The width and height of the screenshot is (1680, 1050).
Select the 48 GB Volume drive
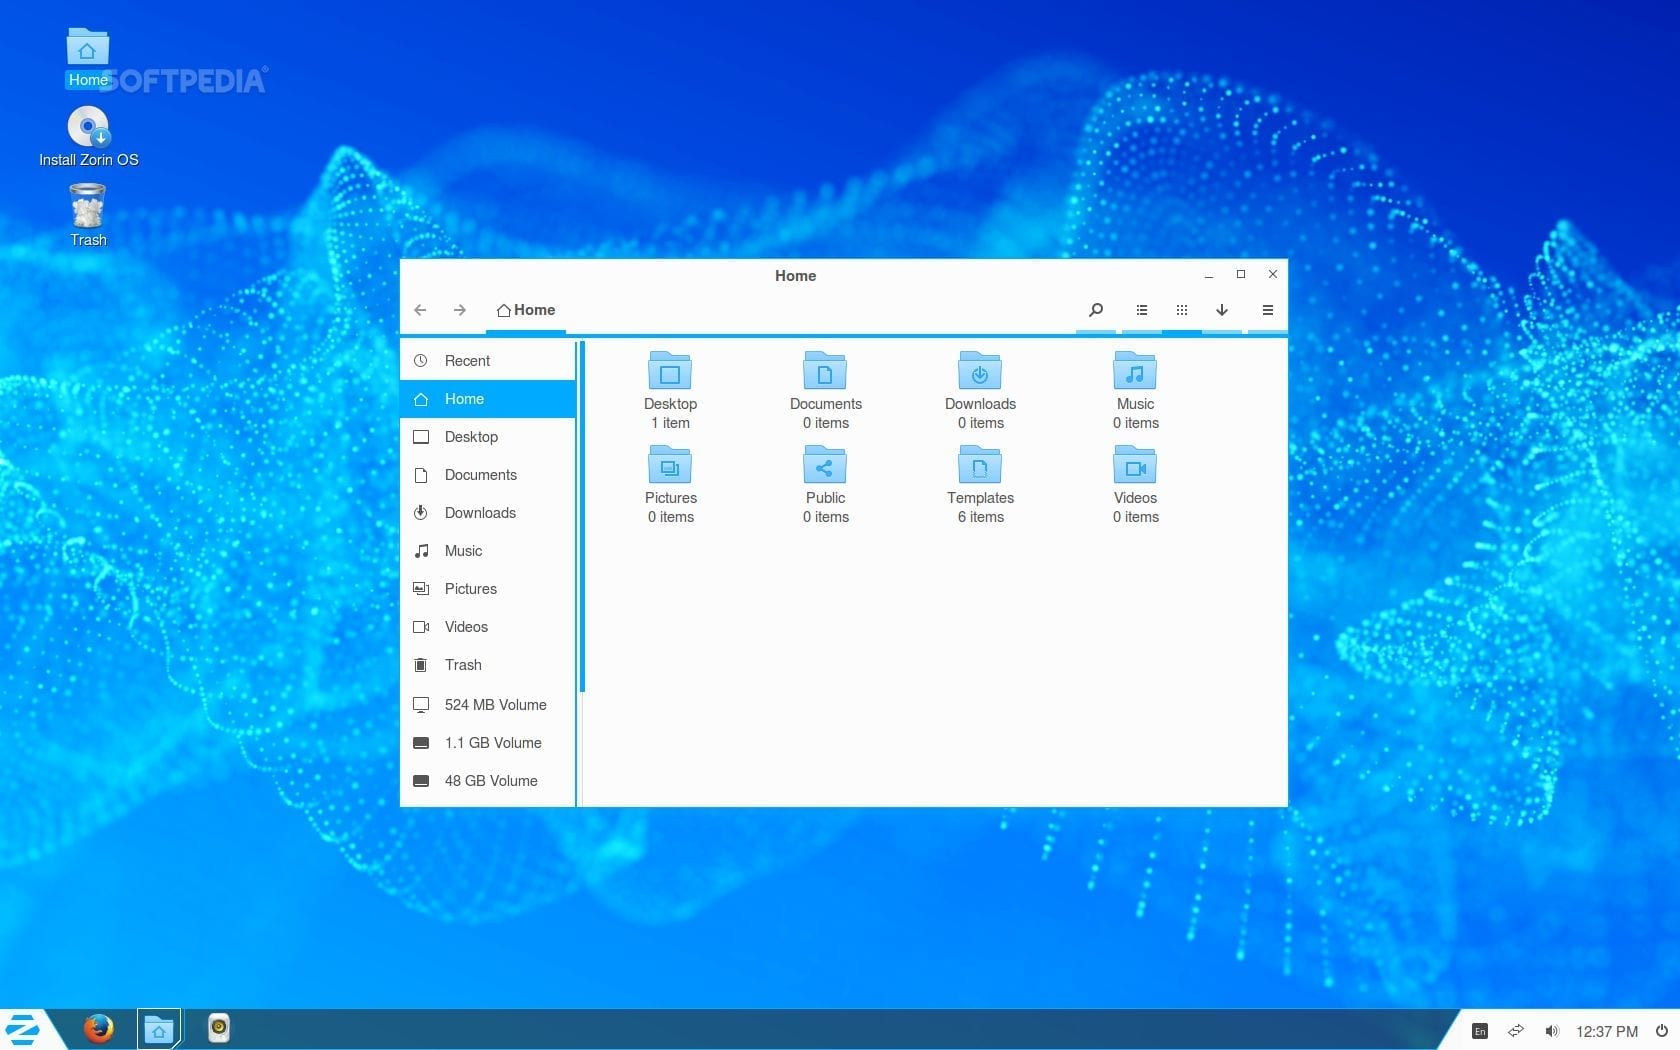(490, 781)
